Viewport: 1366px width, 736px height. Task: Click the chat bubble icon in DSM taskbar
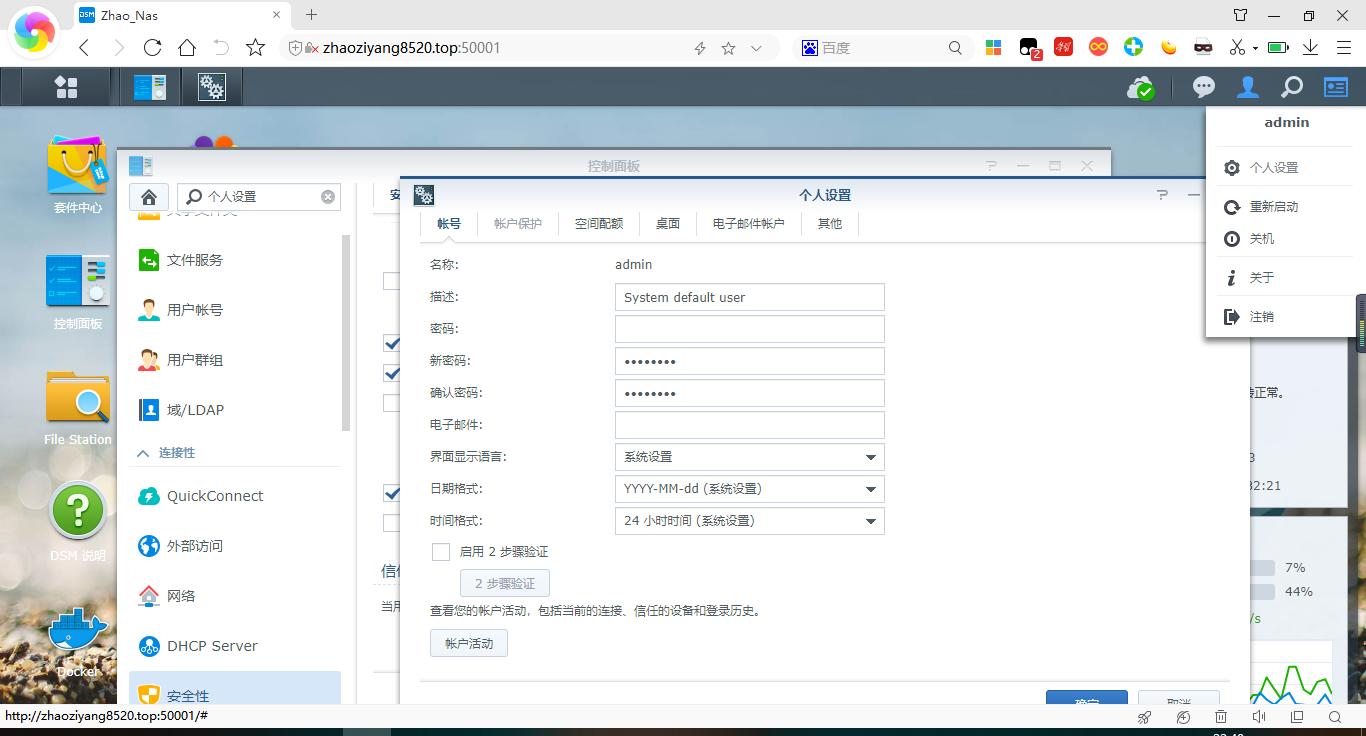pyautogui.click(x=1203, y=86)
